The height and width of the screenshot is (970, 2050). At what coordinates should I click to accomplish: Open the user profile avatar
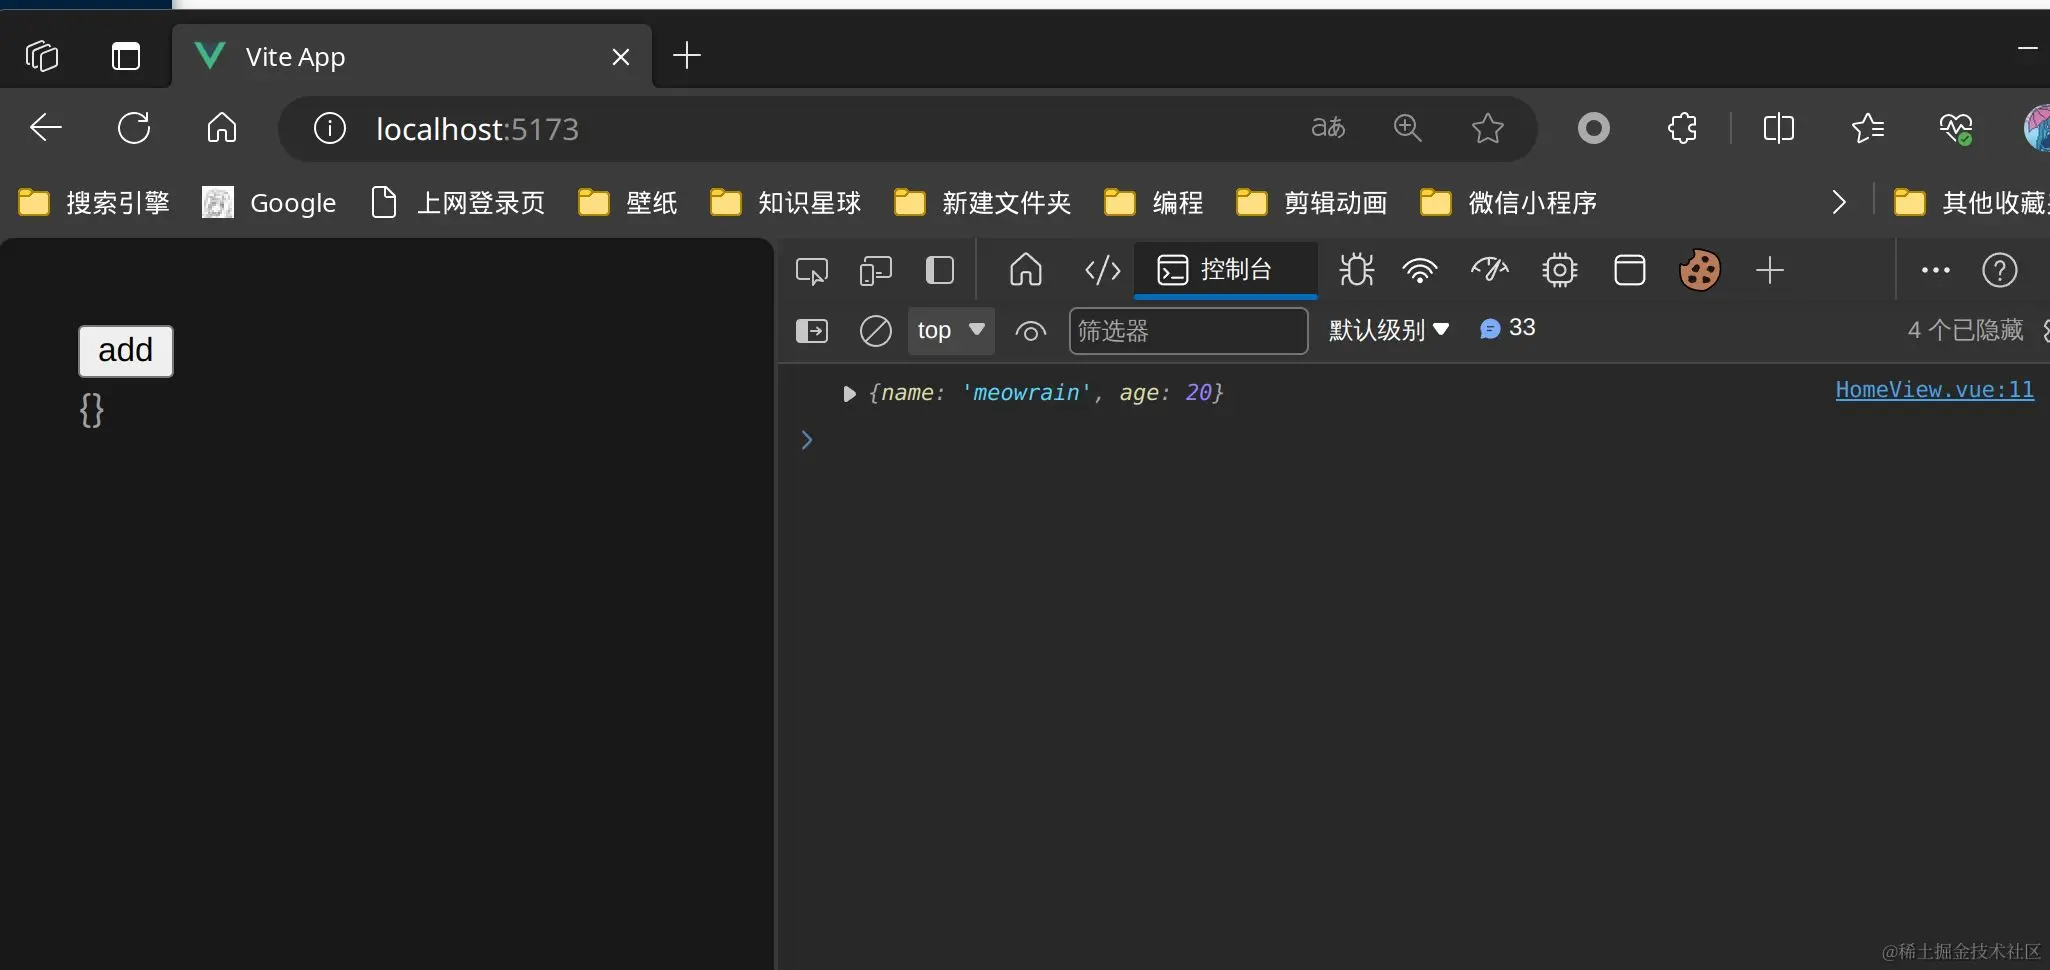point(2037,128)
